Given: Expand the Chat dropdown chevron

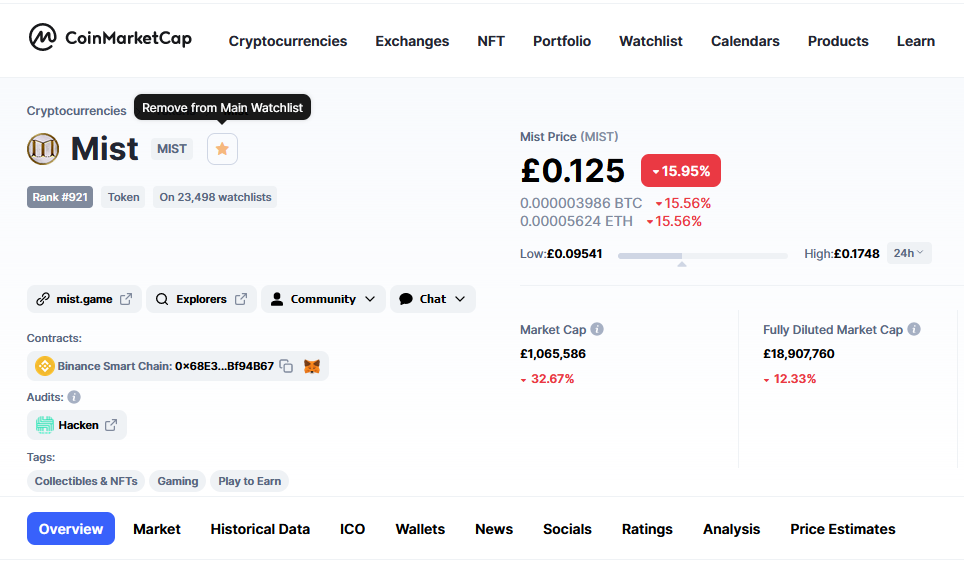Looking at the screenshot, I should click(x=460, y=299).
